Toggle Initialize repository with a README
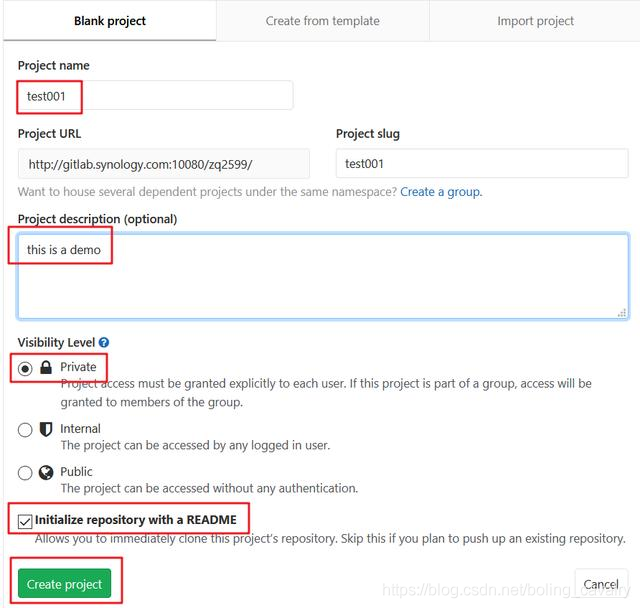This screenshot has width=640, height=608. click(x=25, y=520)
